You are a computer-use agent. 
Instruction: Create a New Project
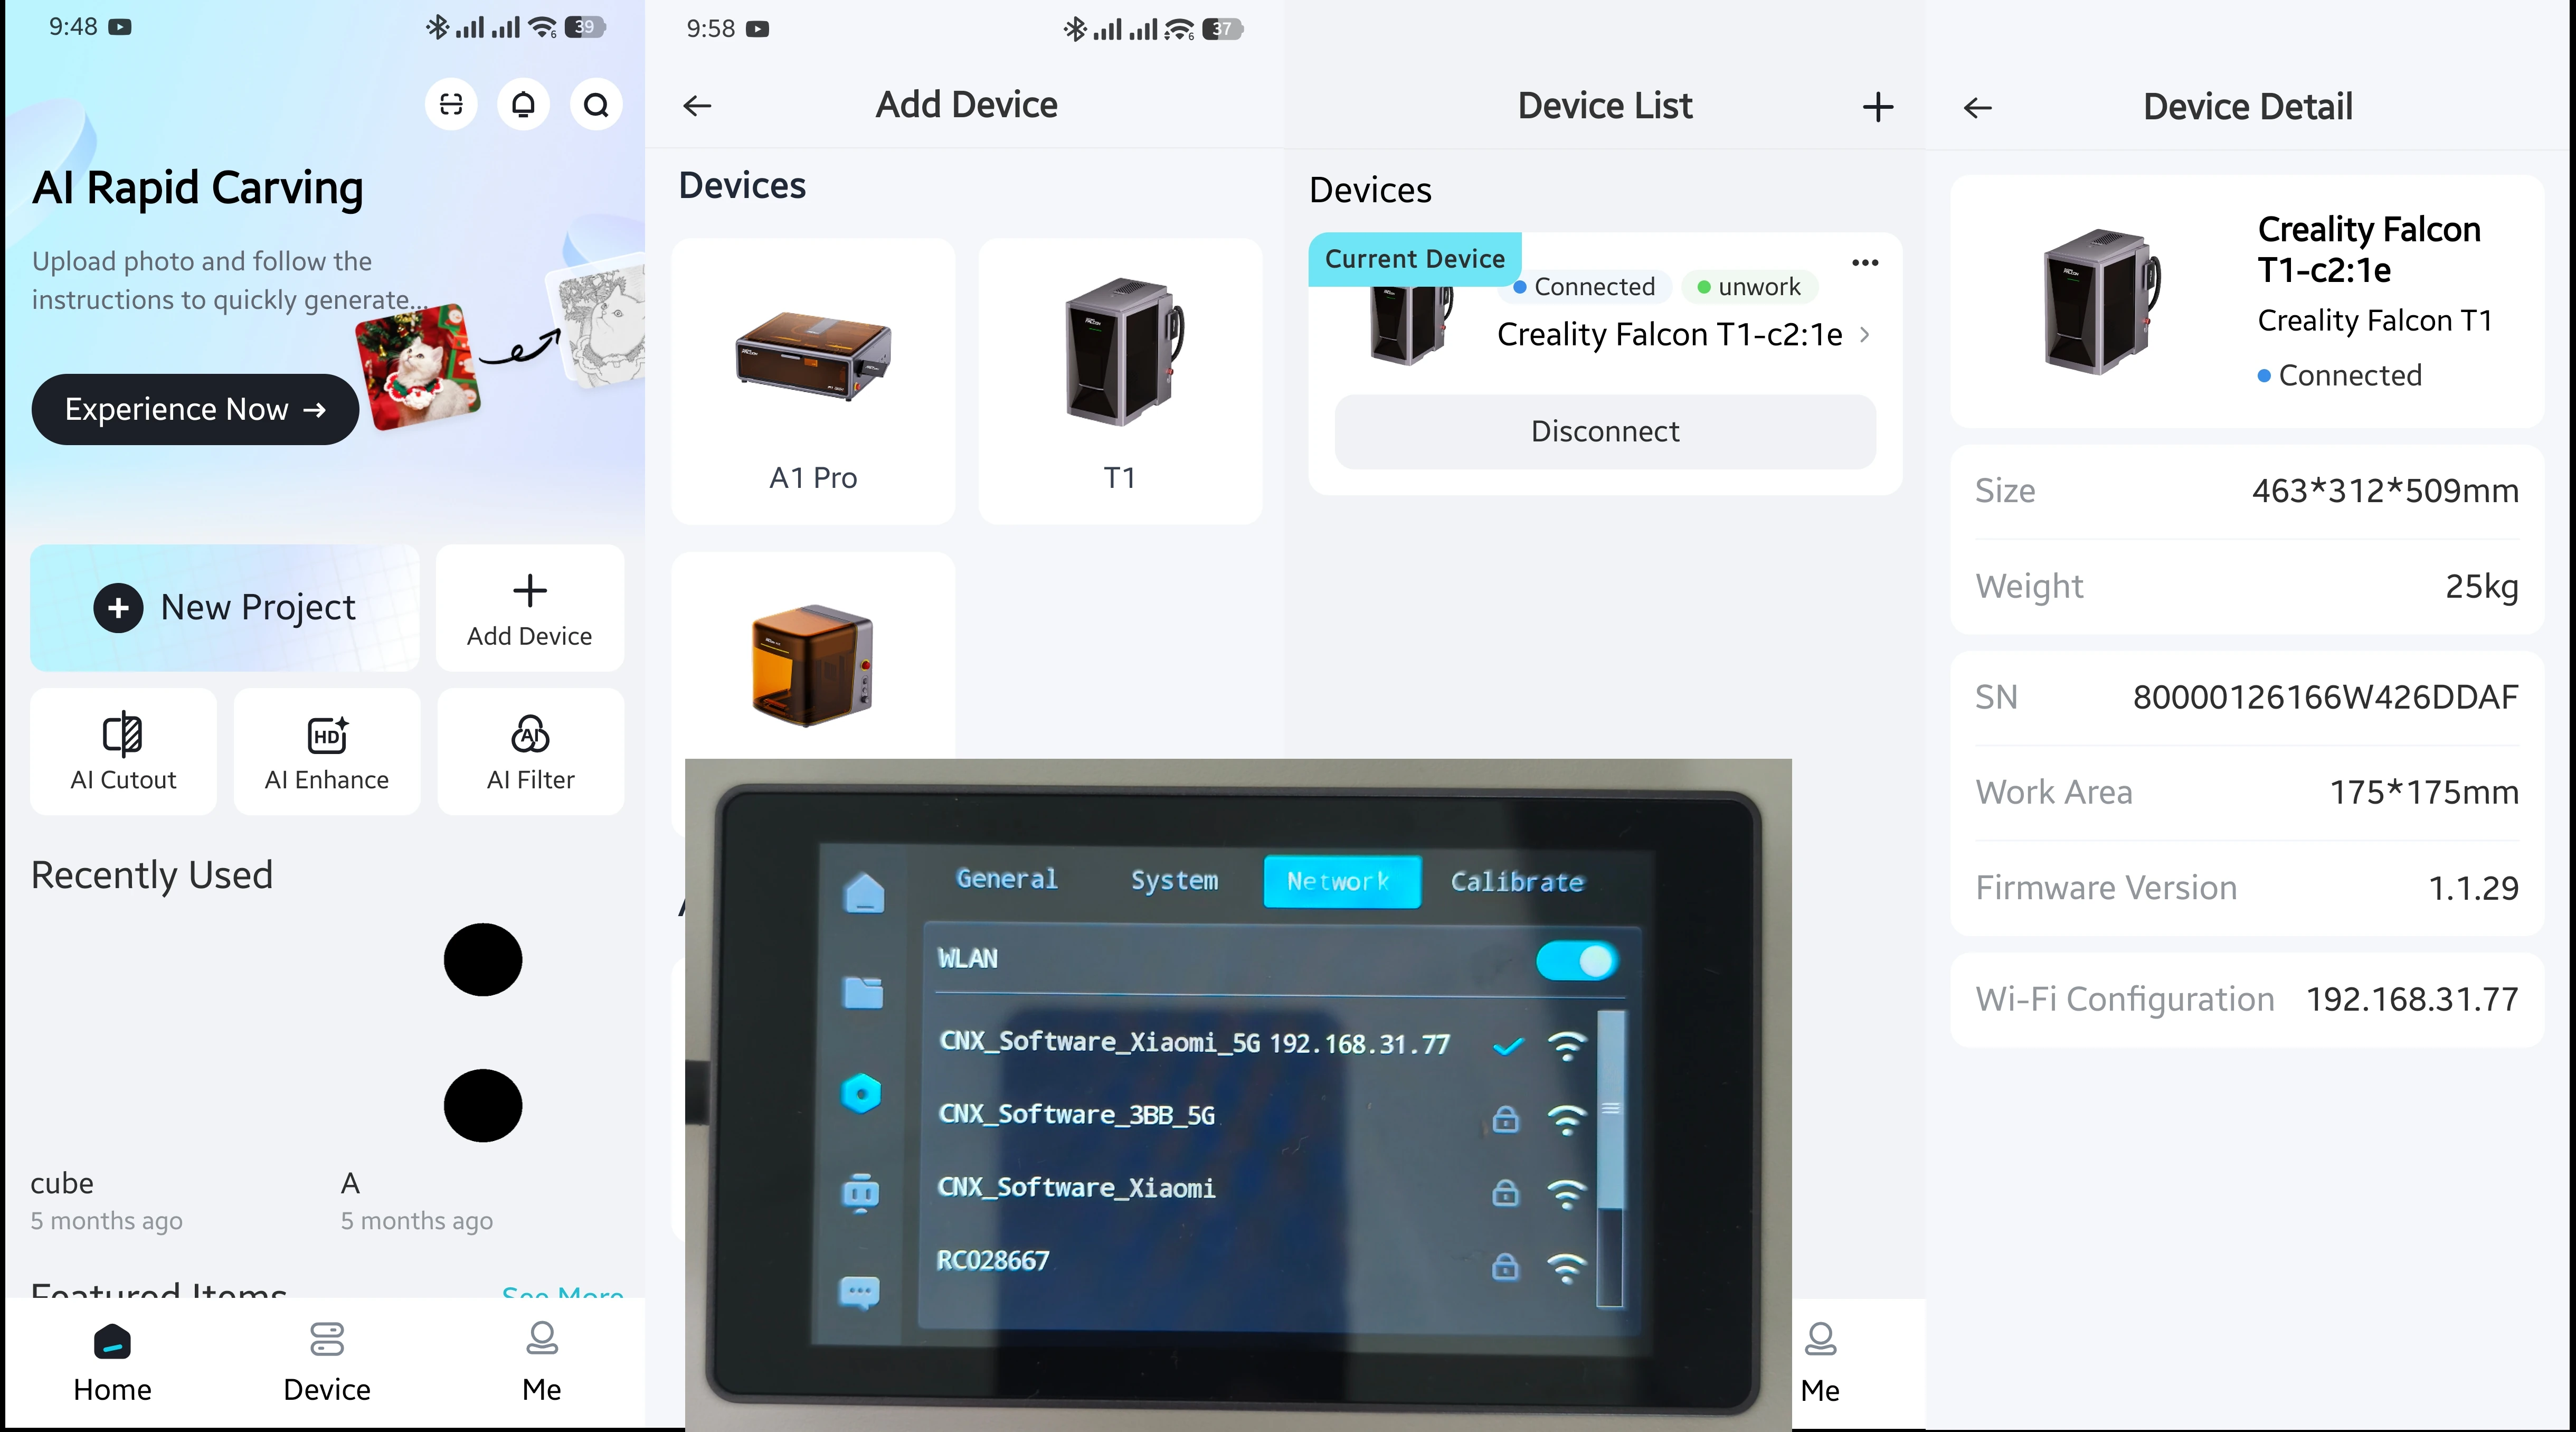tap(225, 607)
